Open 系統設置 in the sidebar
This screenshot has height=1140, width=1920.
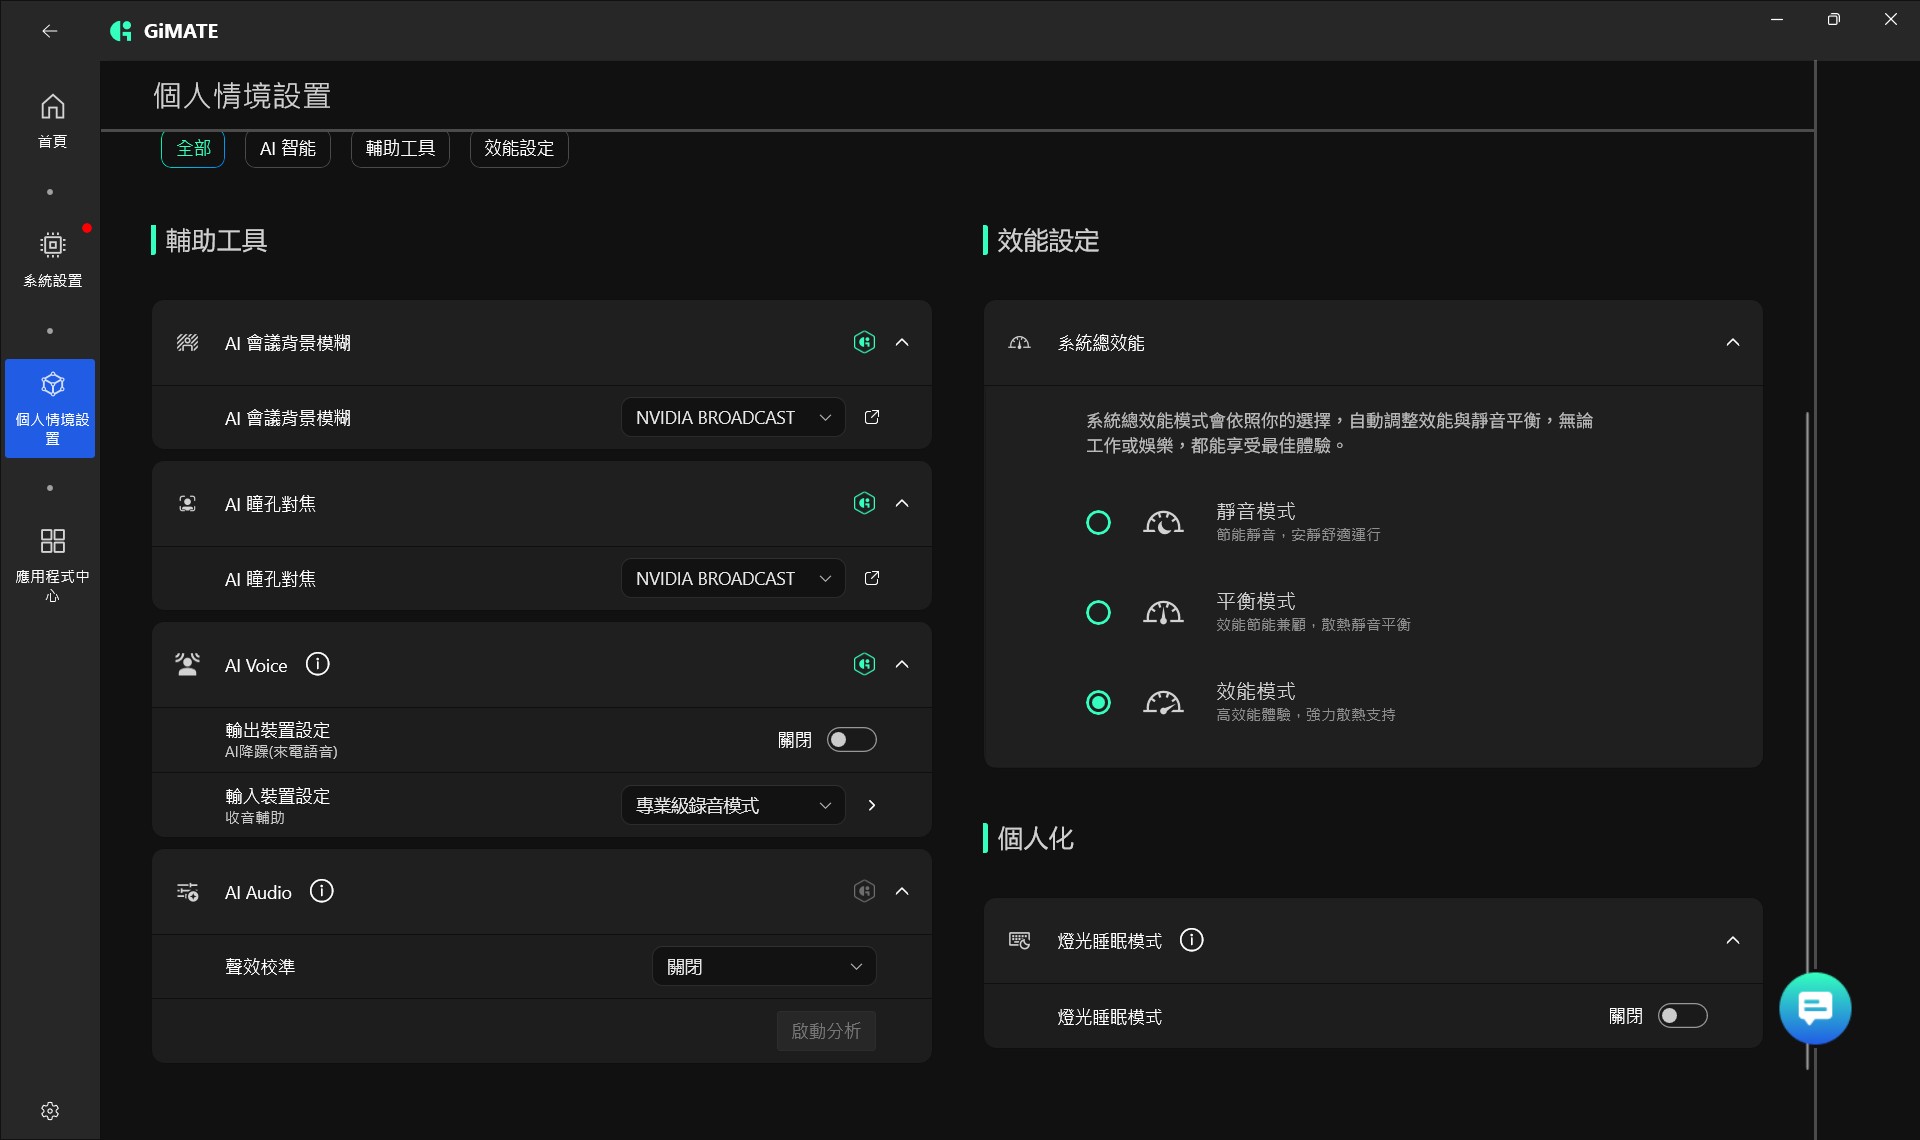[x=52, y=259]
